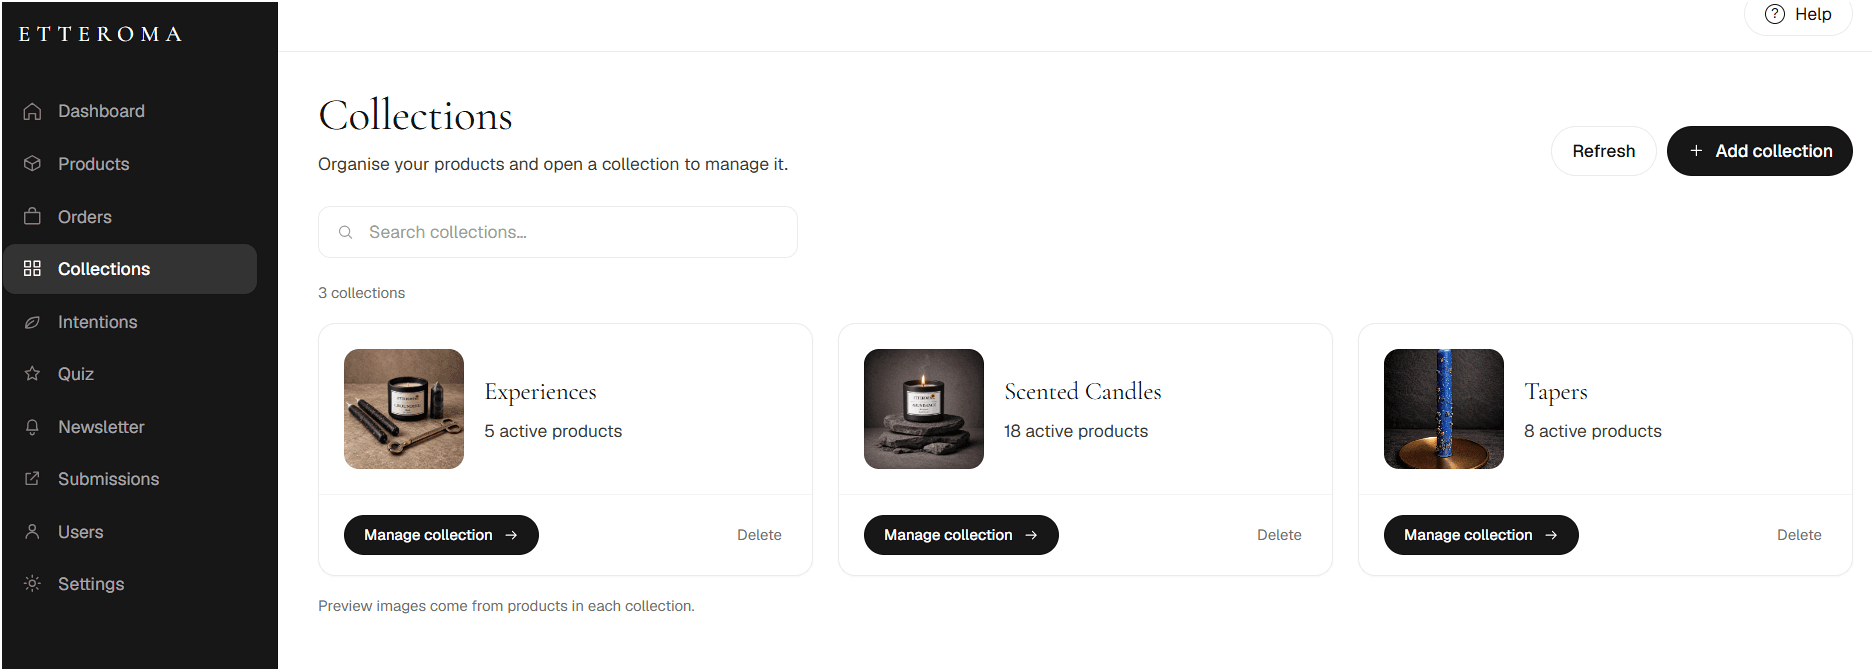Go to Users in the sidebar
This screenshot has height=671, width=1874.
[130, 532]
